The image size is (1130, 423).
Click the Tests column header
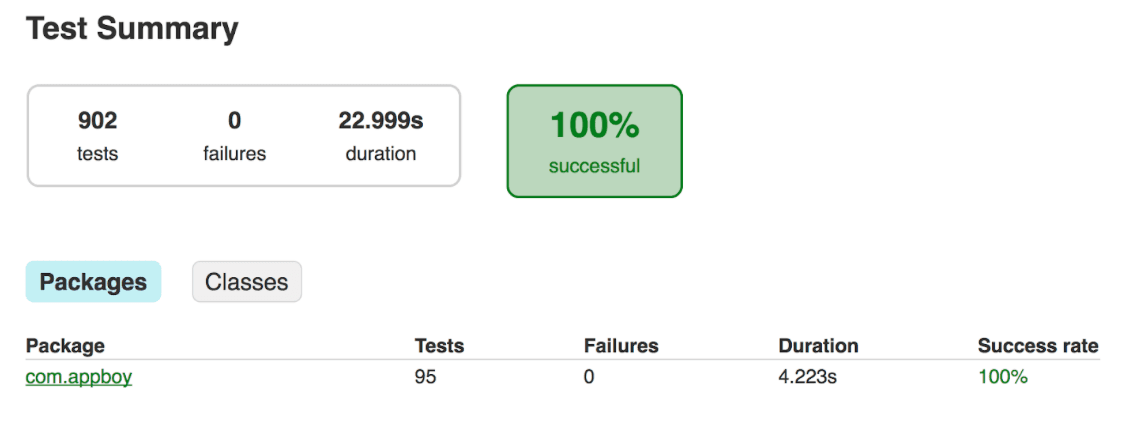click(439, 346)
